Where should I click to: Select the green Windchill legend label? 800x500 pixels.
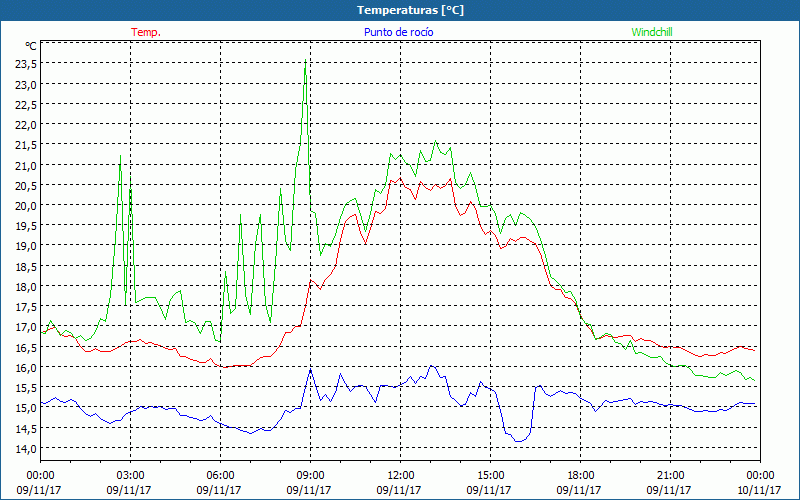[652, 32]
